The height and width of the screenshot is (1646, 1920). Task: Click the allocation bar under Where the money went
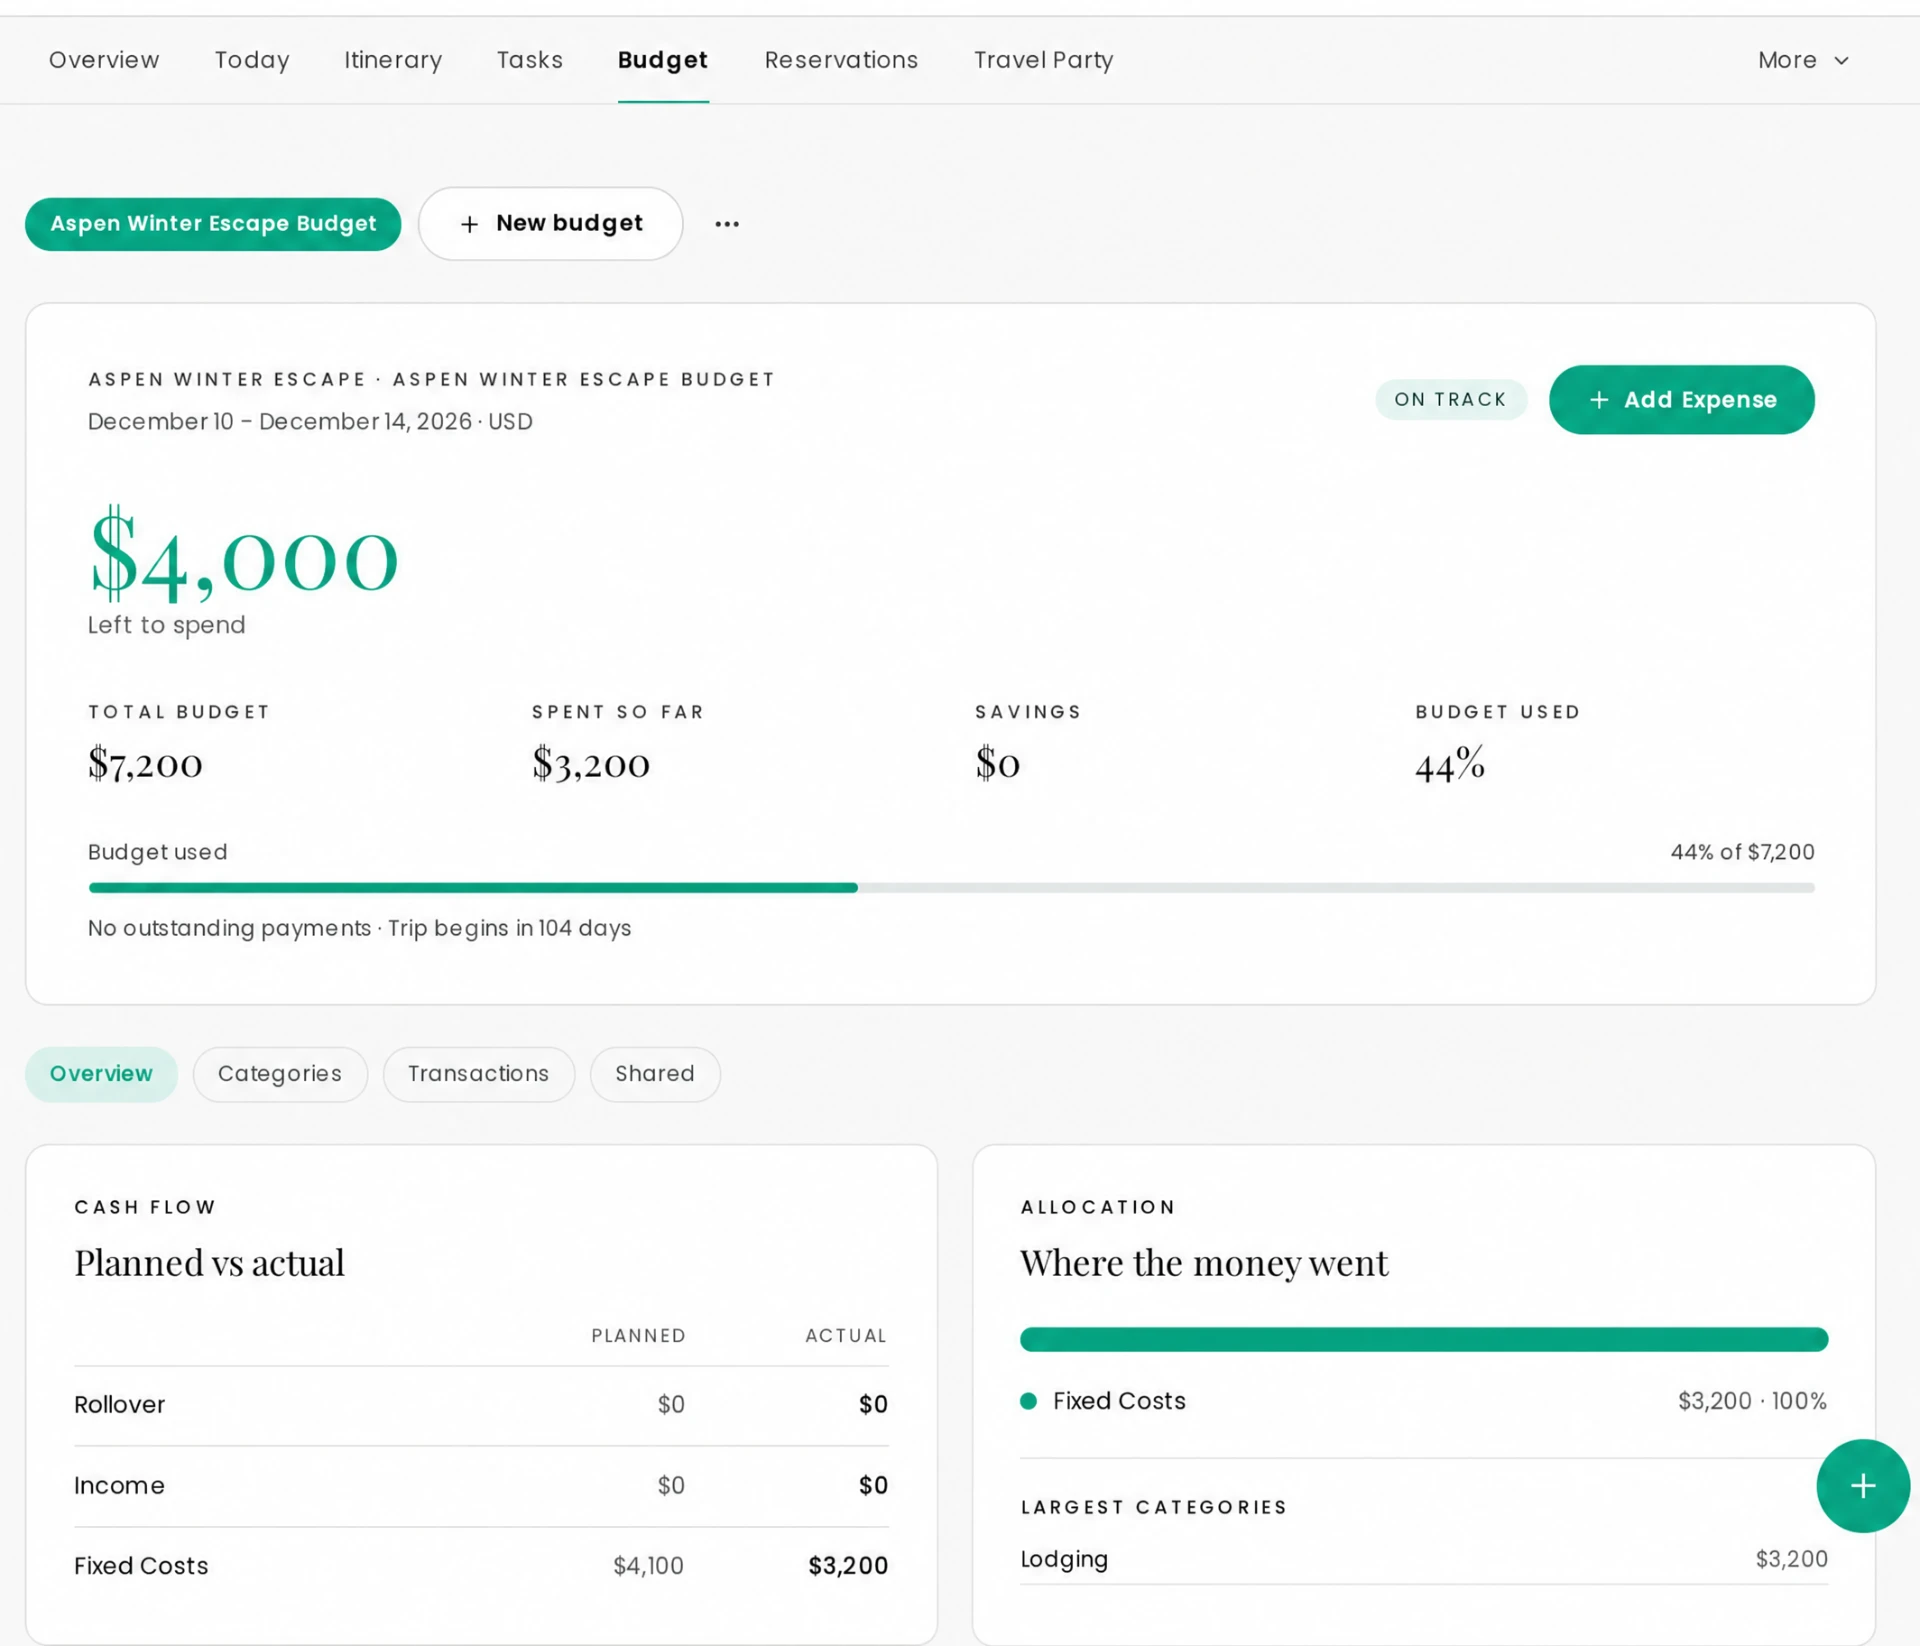[x=1424, y=1340]
